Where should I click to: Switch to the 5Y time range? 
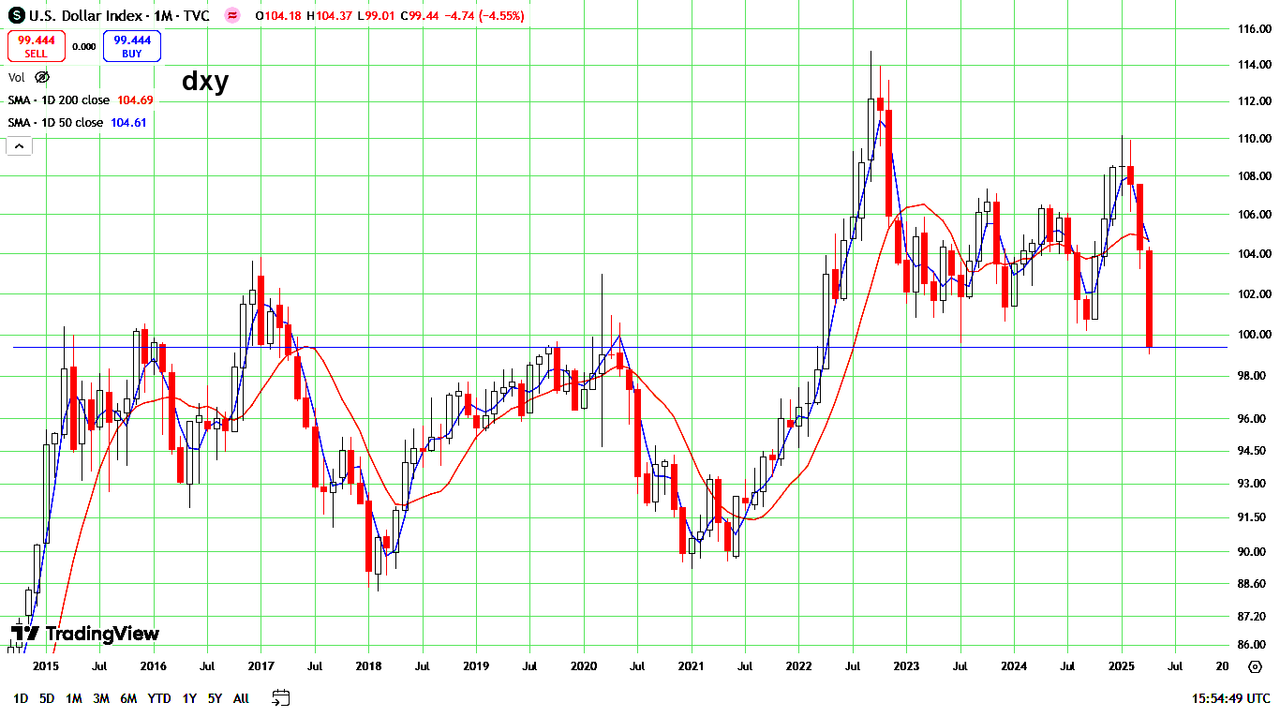(x=215, y=698)
